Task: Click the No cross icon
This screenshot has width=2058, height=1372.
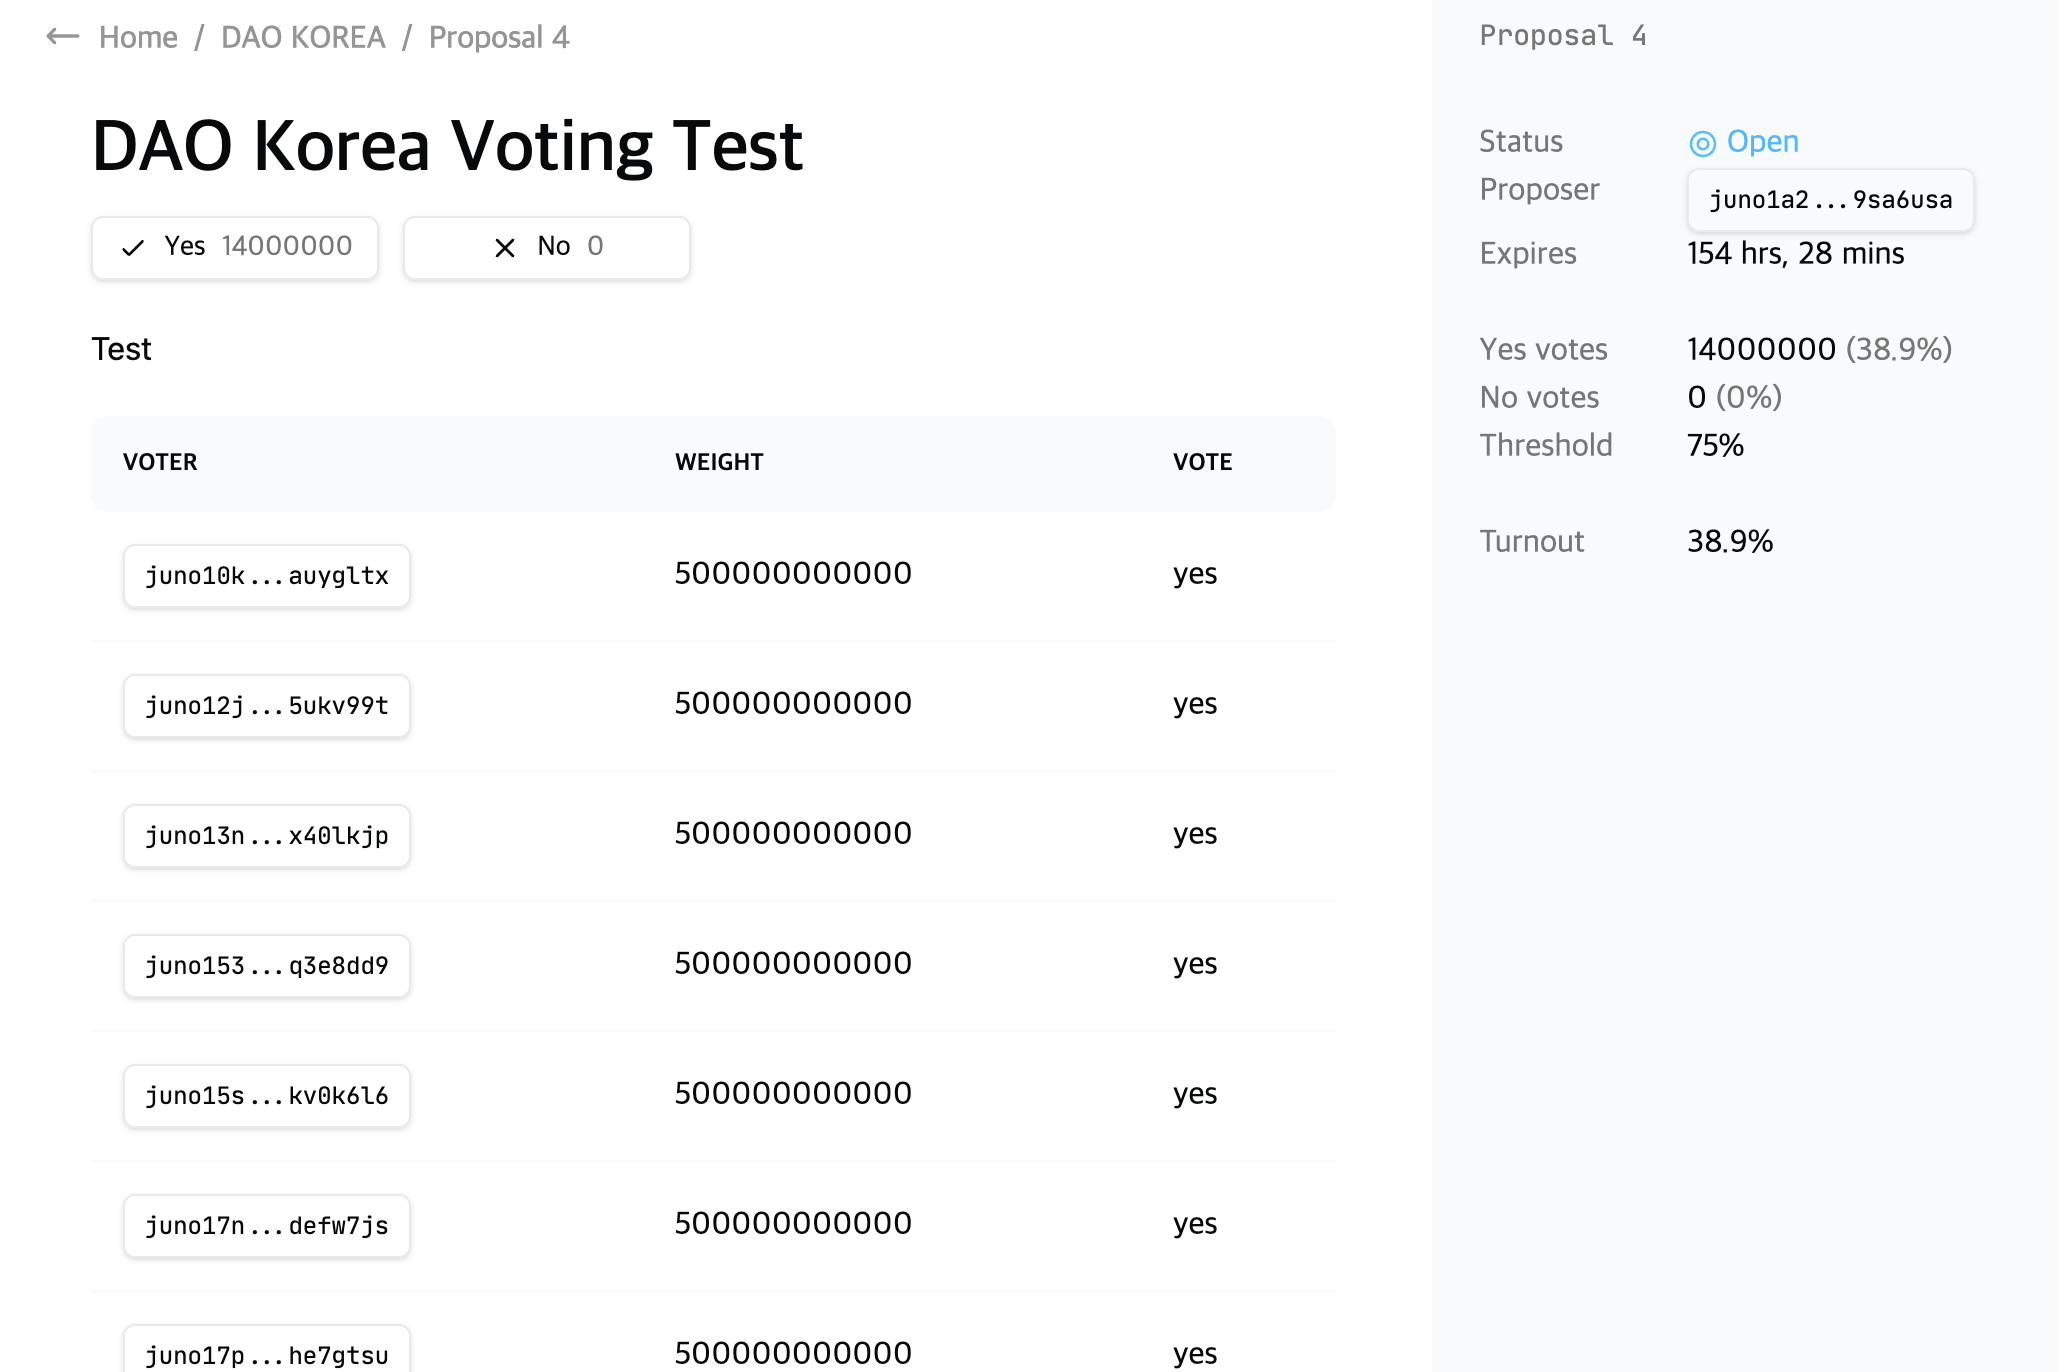Action: coord(505,247)
